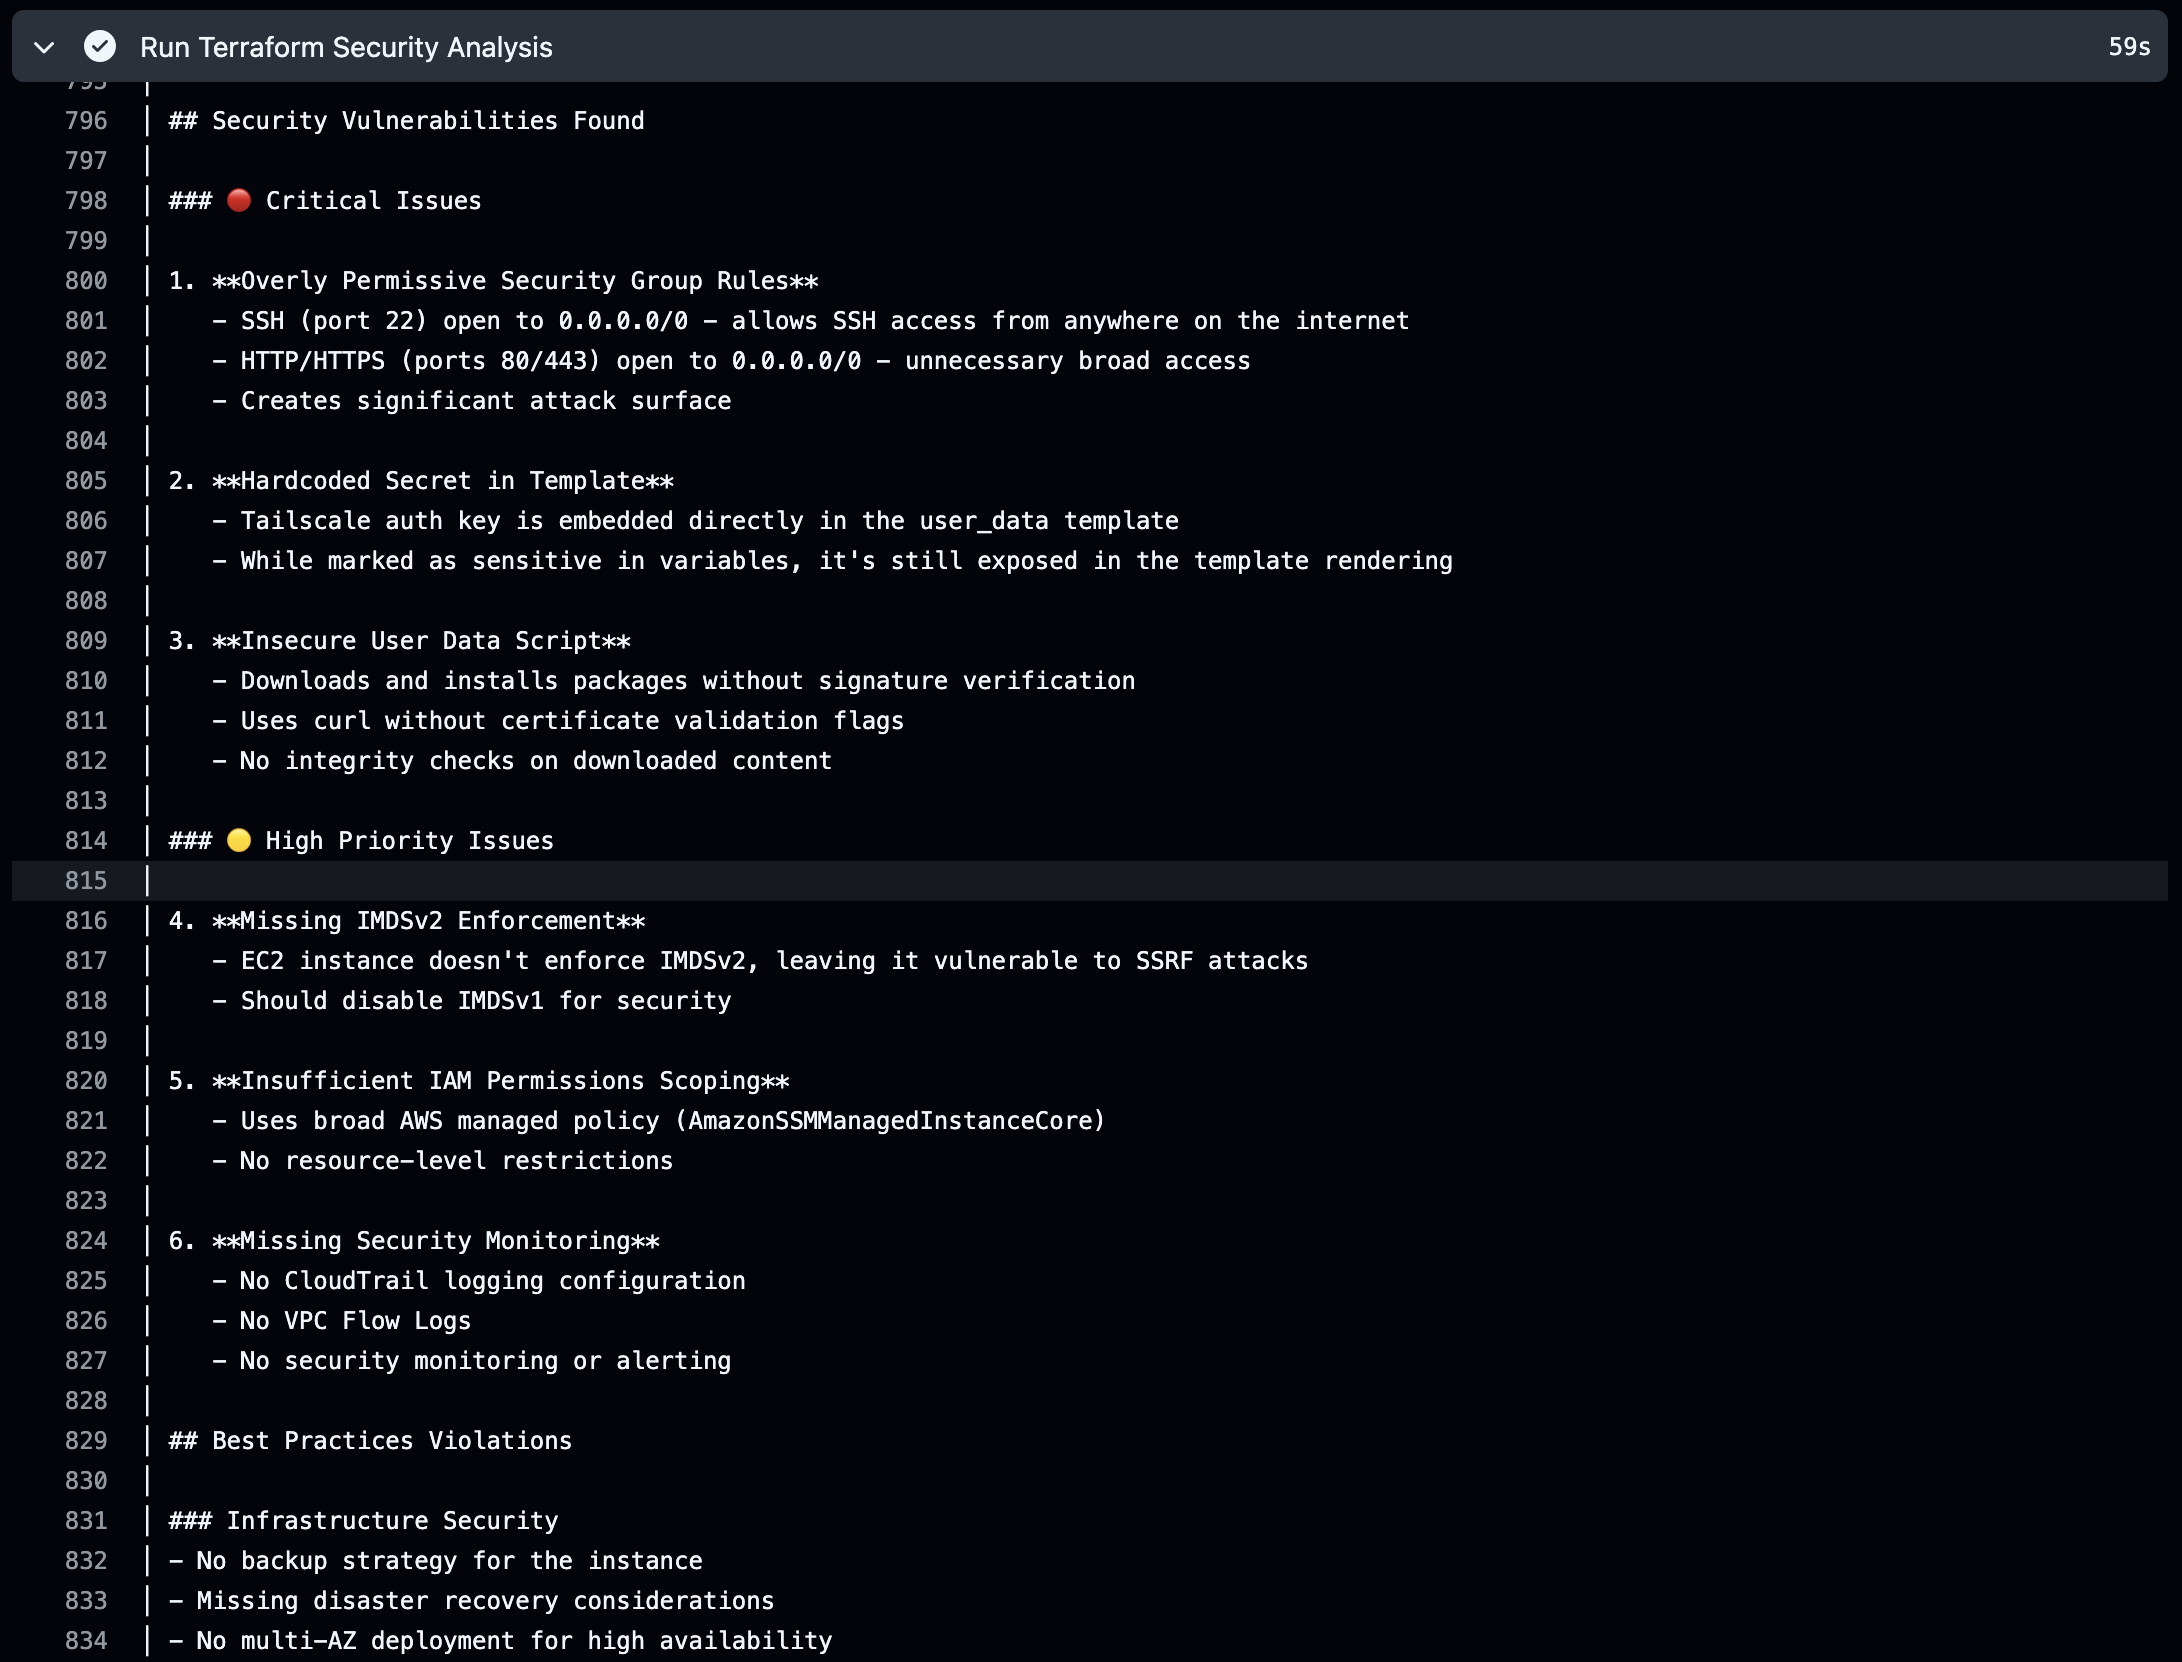This screenshot has width=2182, height=1662.
Task: Select line number 809
Action: tap(86, 641)
